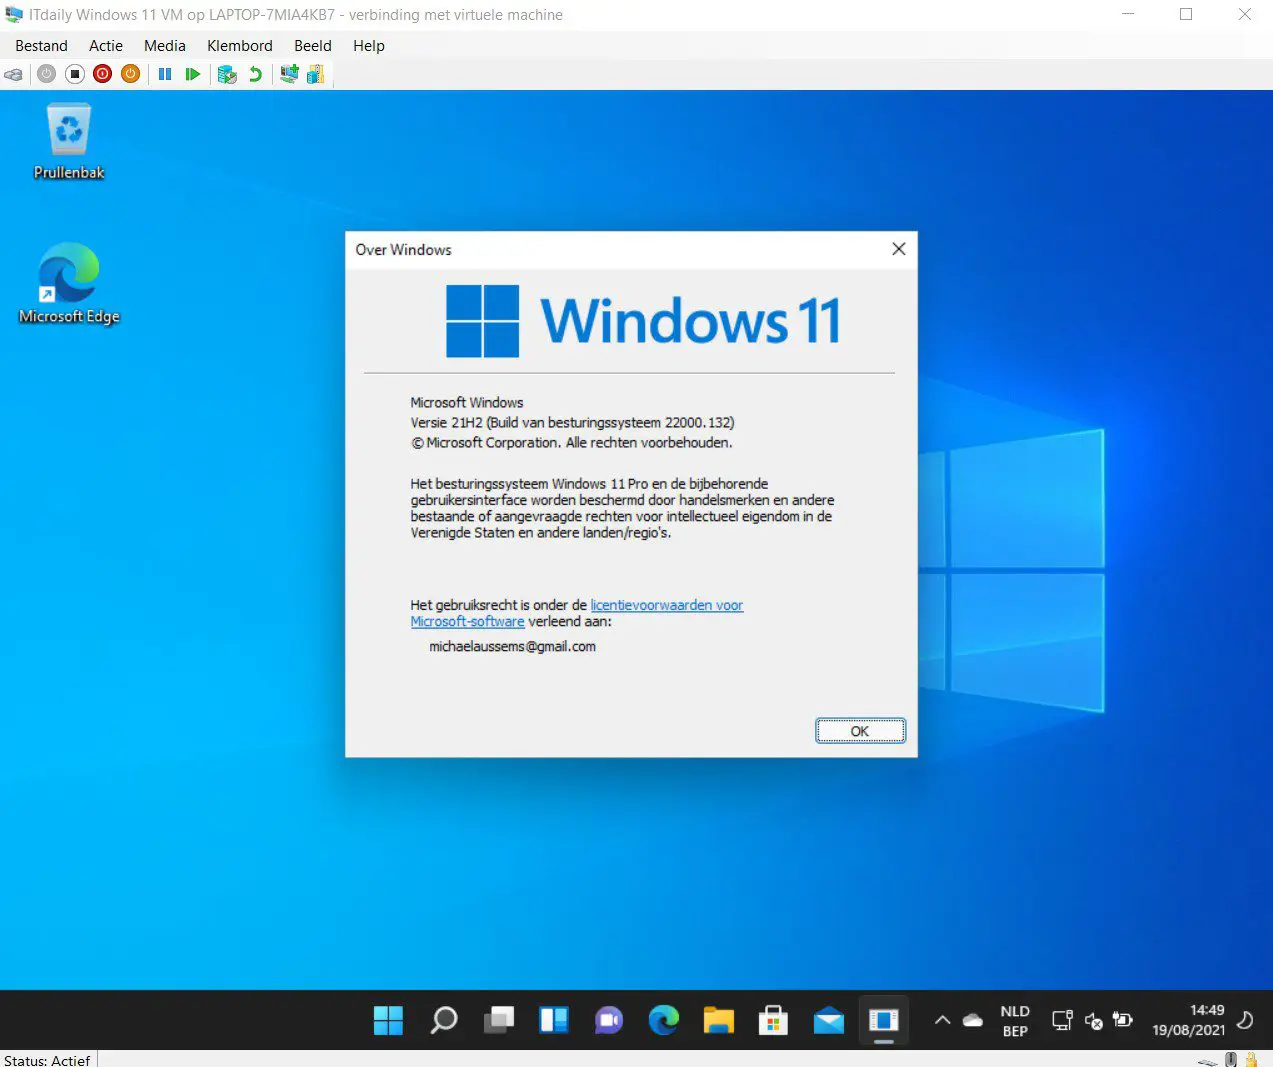Select the Prullenbak desktop icon
The width and height of the screenshot is (1273, 1067).
tap(69, 142)
